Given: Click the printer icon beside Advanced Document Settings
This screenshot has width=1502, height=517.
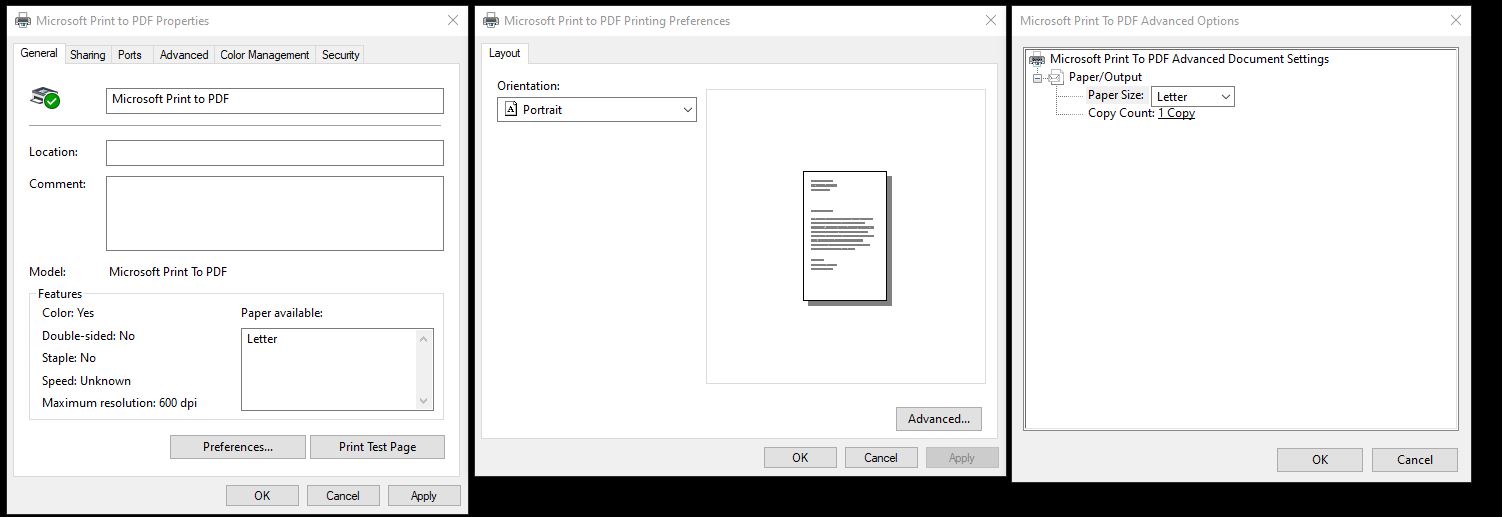Looking at the screenshot, I should [x=1037, y=59].
